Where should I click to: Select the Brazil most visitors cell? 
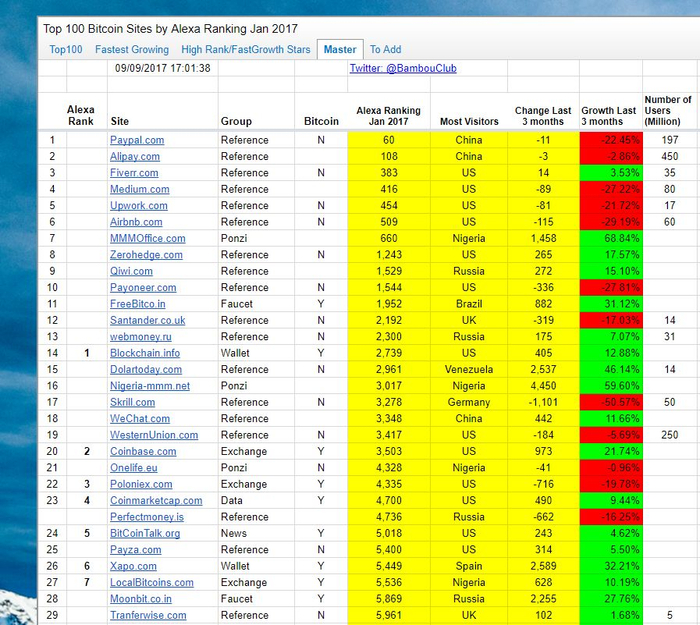click(x=469, y=304)
